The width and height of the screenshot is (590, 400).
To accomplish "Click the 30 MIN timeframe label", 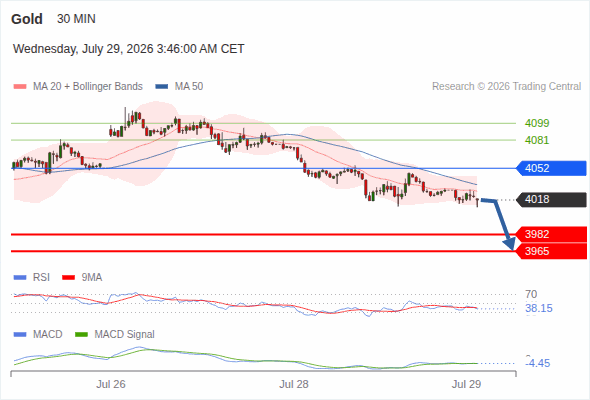I will click(x=76, y=19).
